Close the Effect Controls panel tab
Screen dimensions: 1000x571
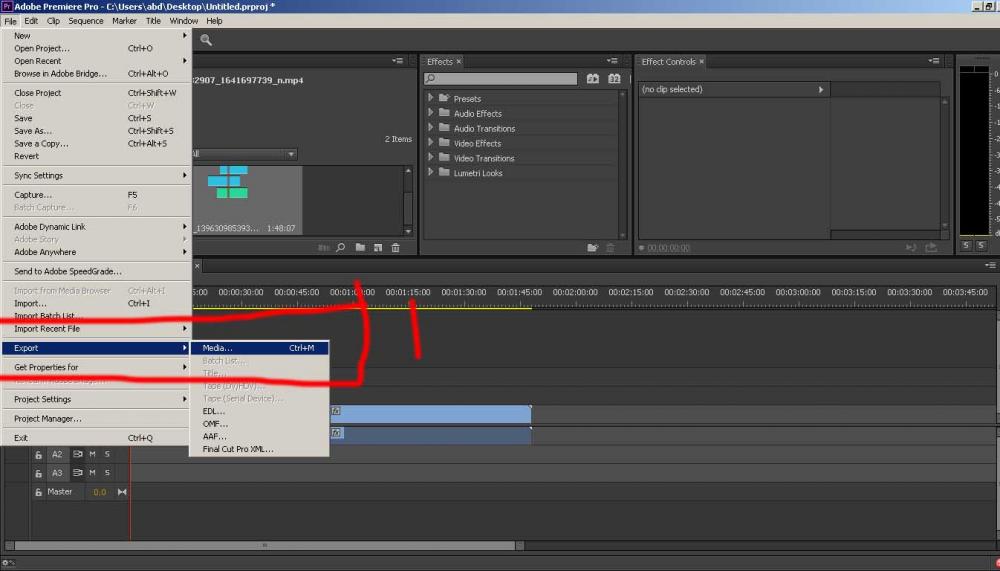click(702, 62)
